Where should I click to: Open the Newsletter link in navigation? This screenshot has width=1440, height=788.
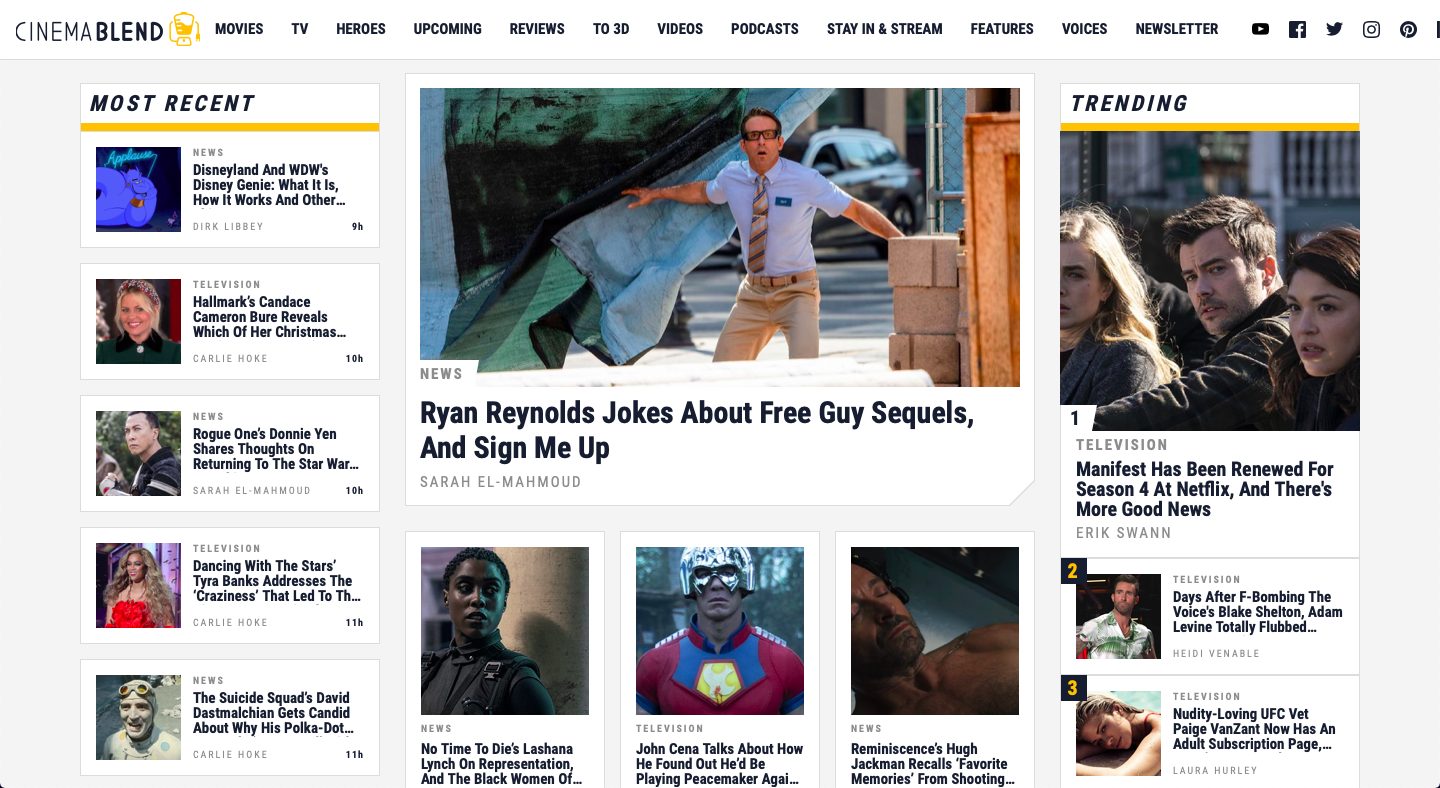[x=1177, y=29]
